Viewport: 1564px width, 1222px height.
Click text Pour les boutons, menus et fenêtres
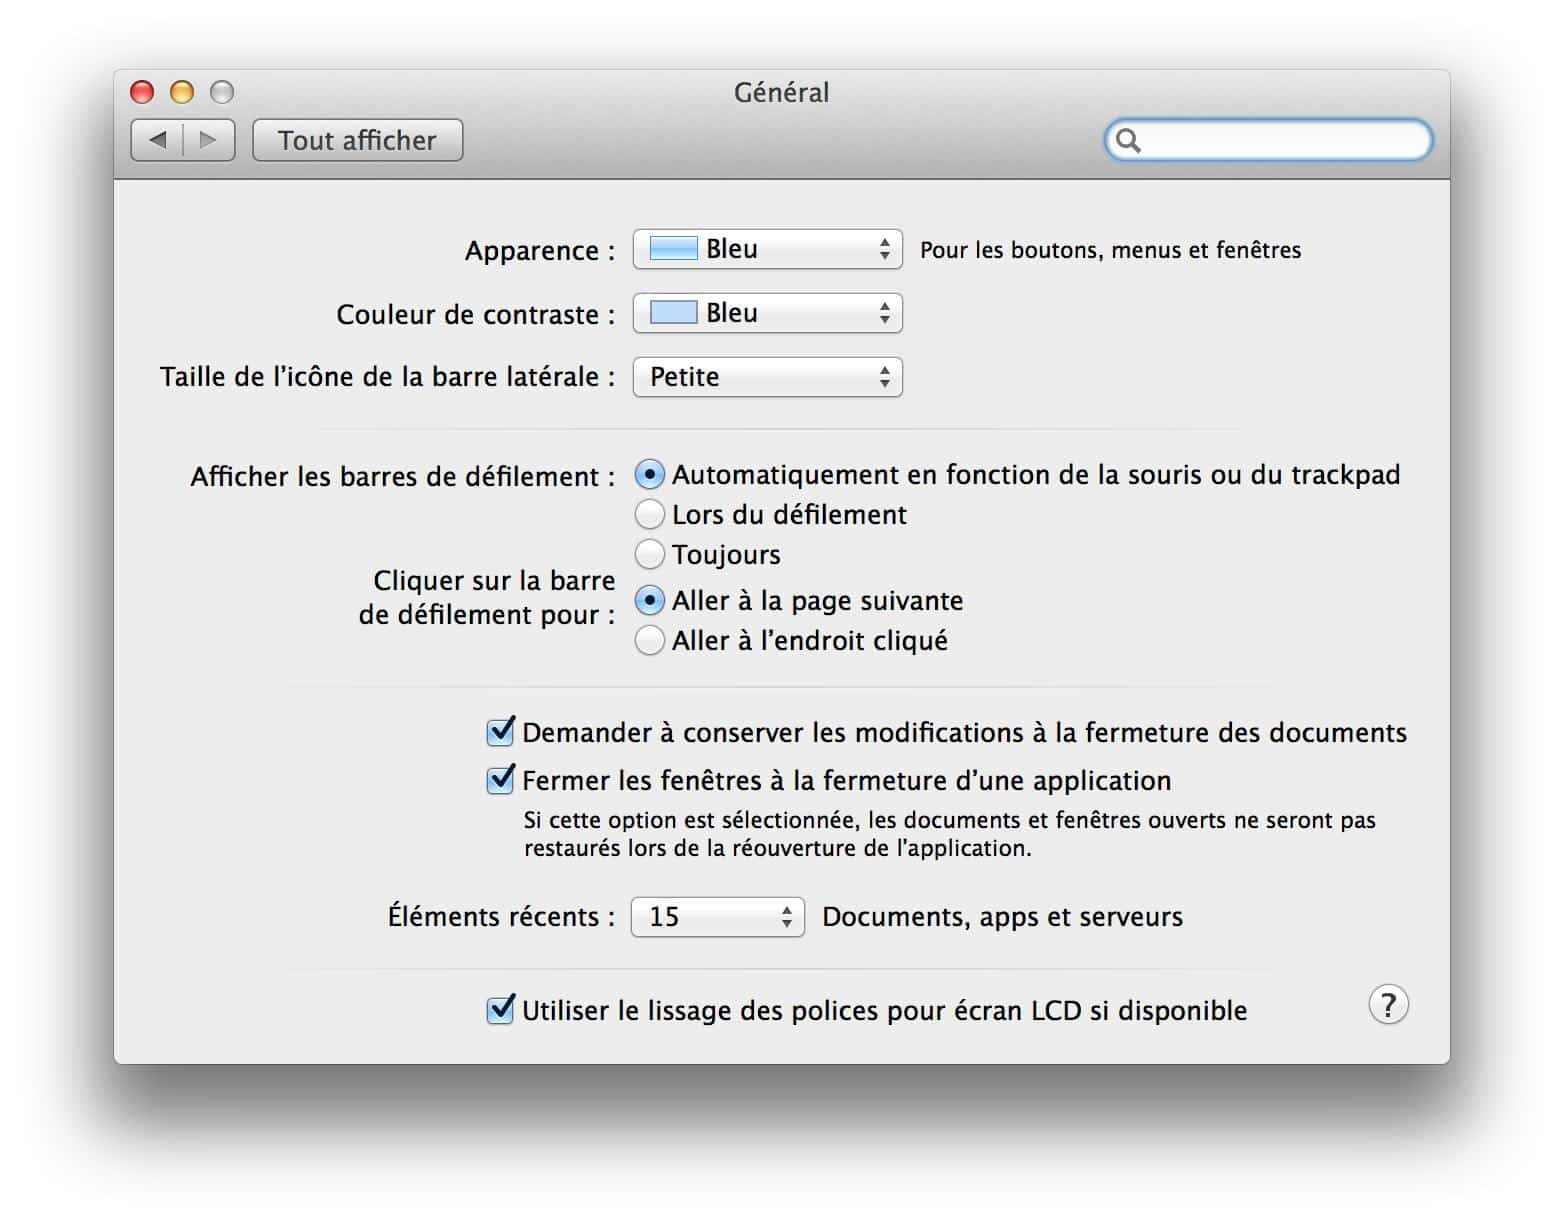tap(1110, 250)
